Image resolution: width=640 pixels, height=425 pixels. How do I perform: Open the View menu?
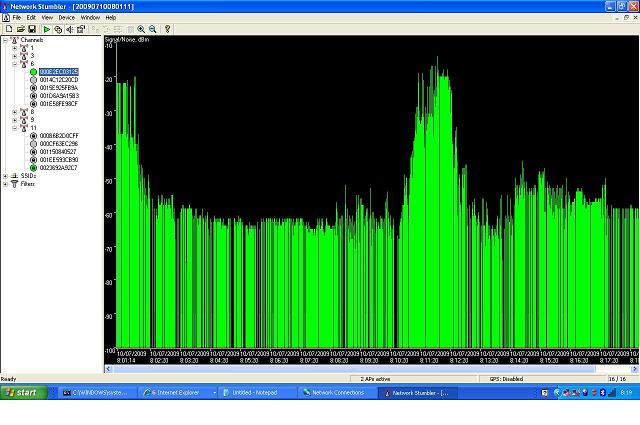48,17
